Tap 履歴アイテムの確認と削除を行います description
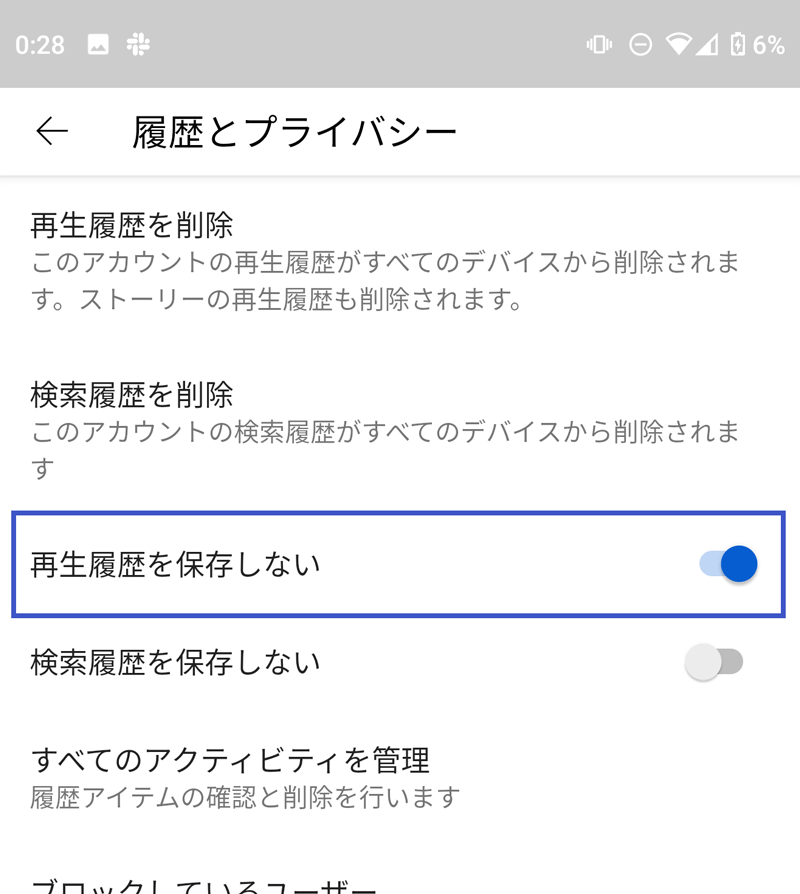The image size is (800, 894). (x=245, y=797)
